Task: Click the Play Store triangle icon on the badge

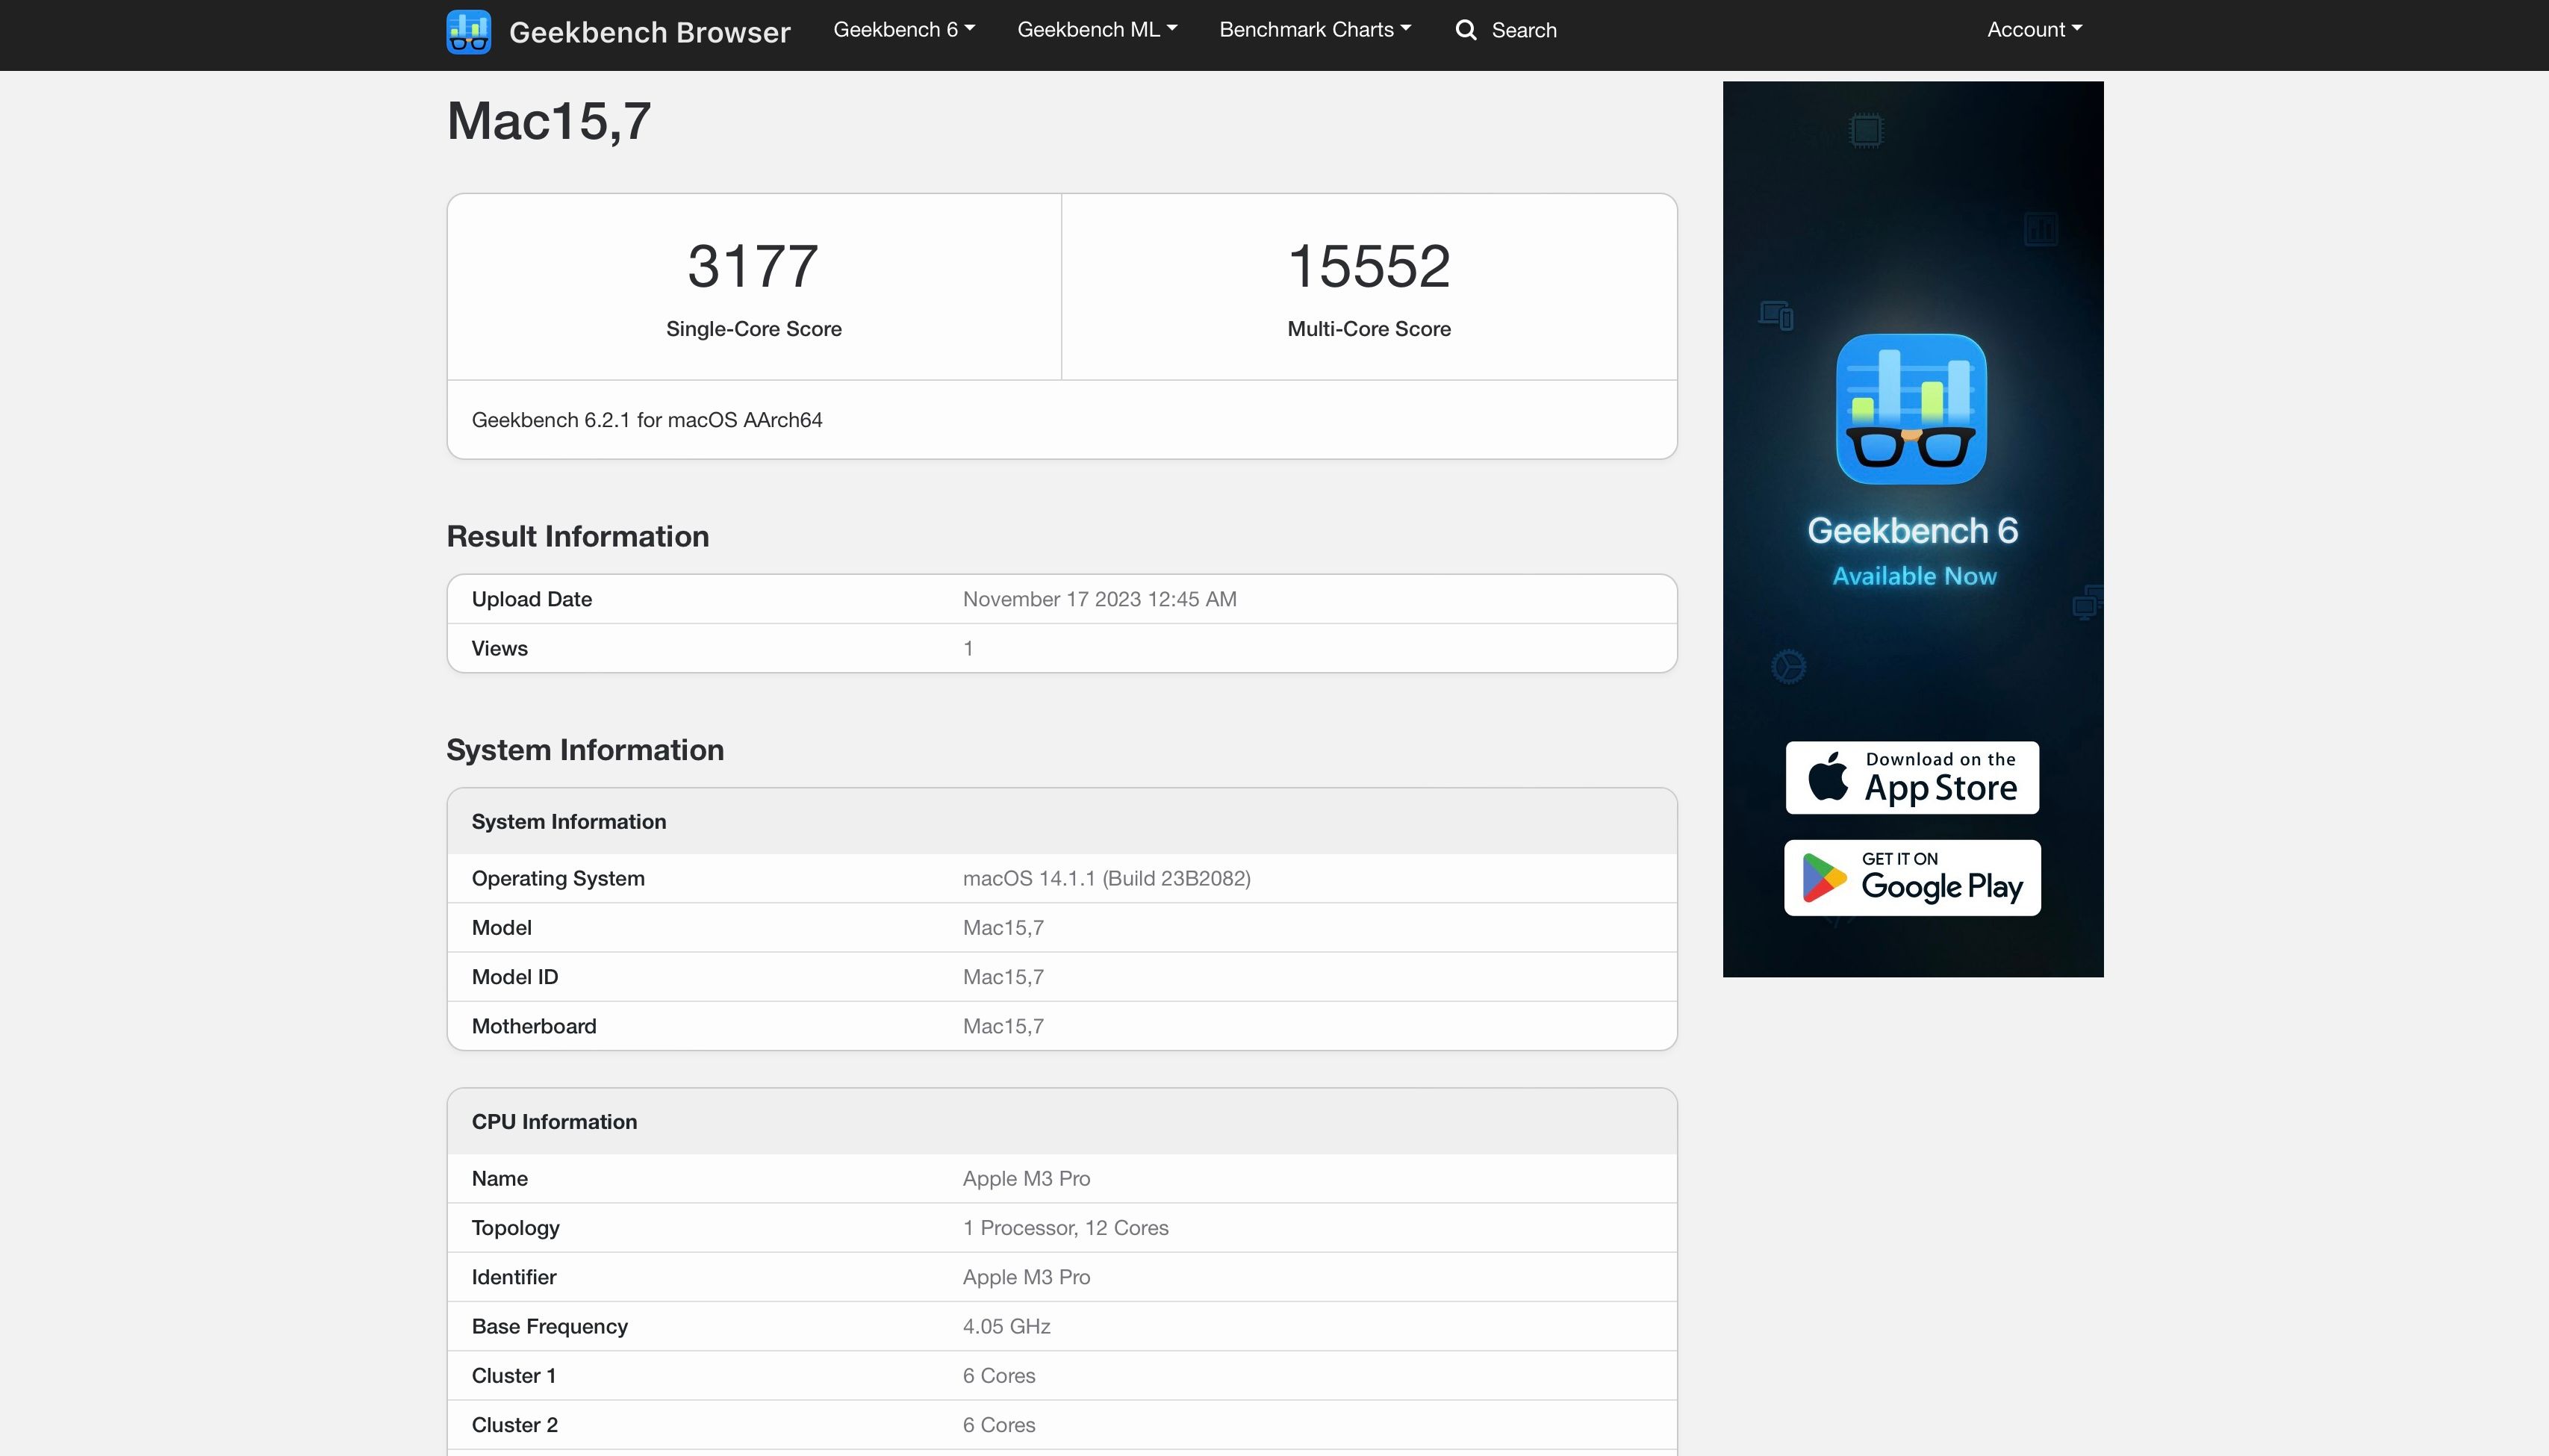Action: (1823, 877)
